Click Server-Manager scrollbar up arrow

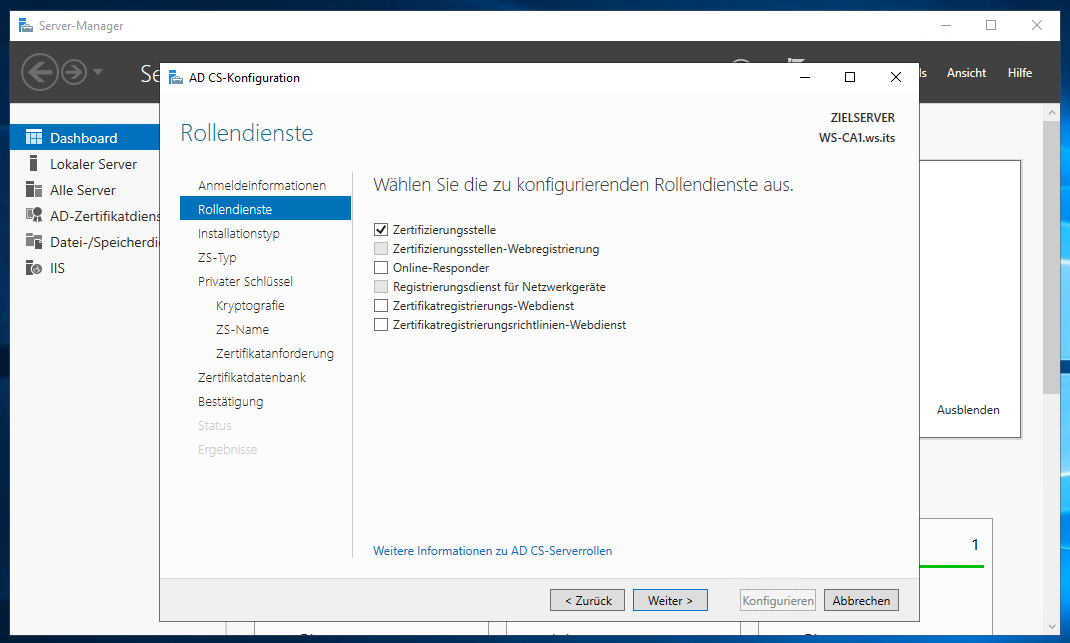tap(1052, 113)
